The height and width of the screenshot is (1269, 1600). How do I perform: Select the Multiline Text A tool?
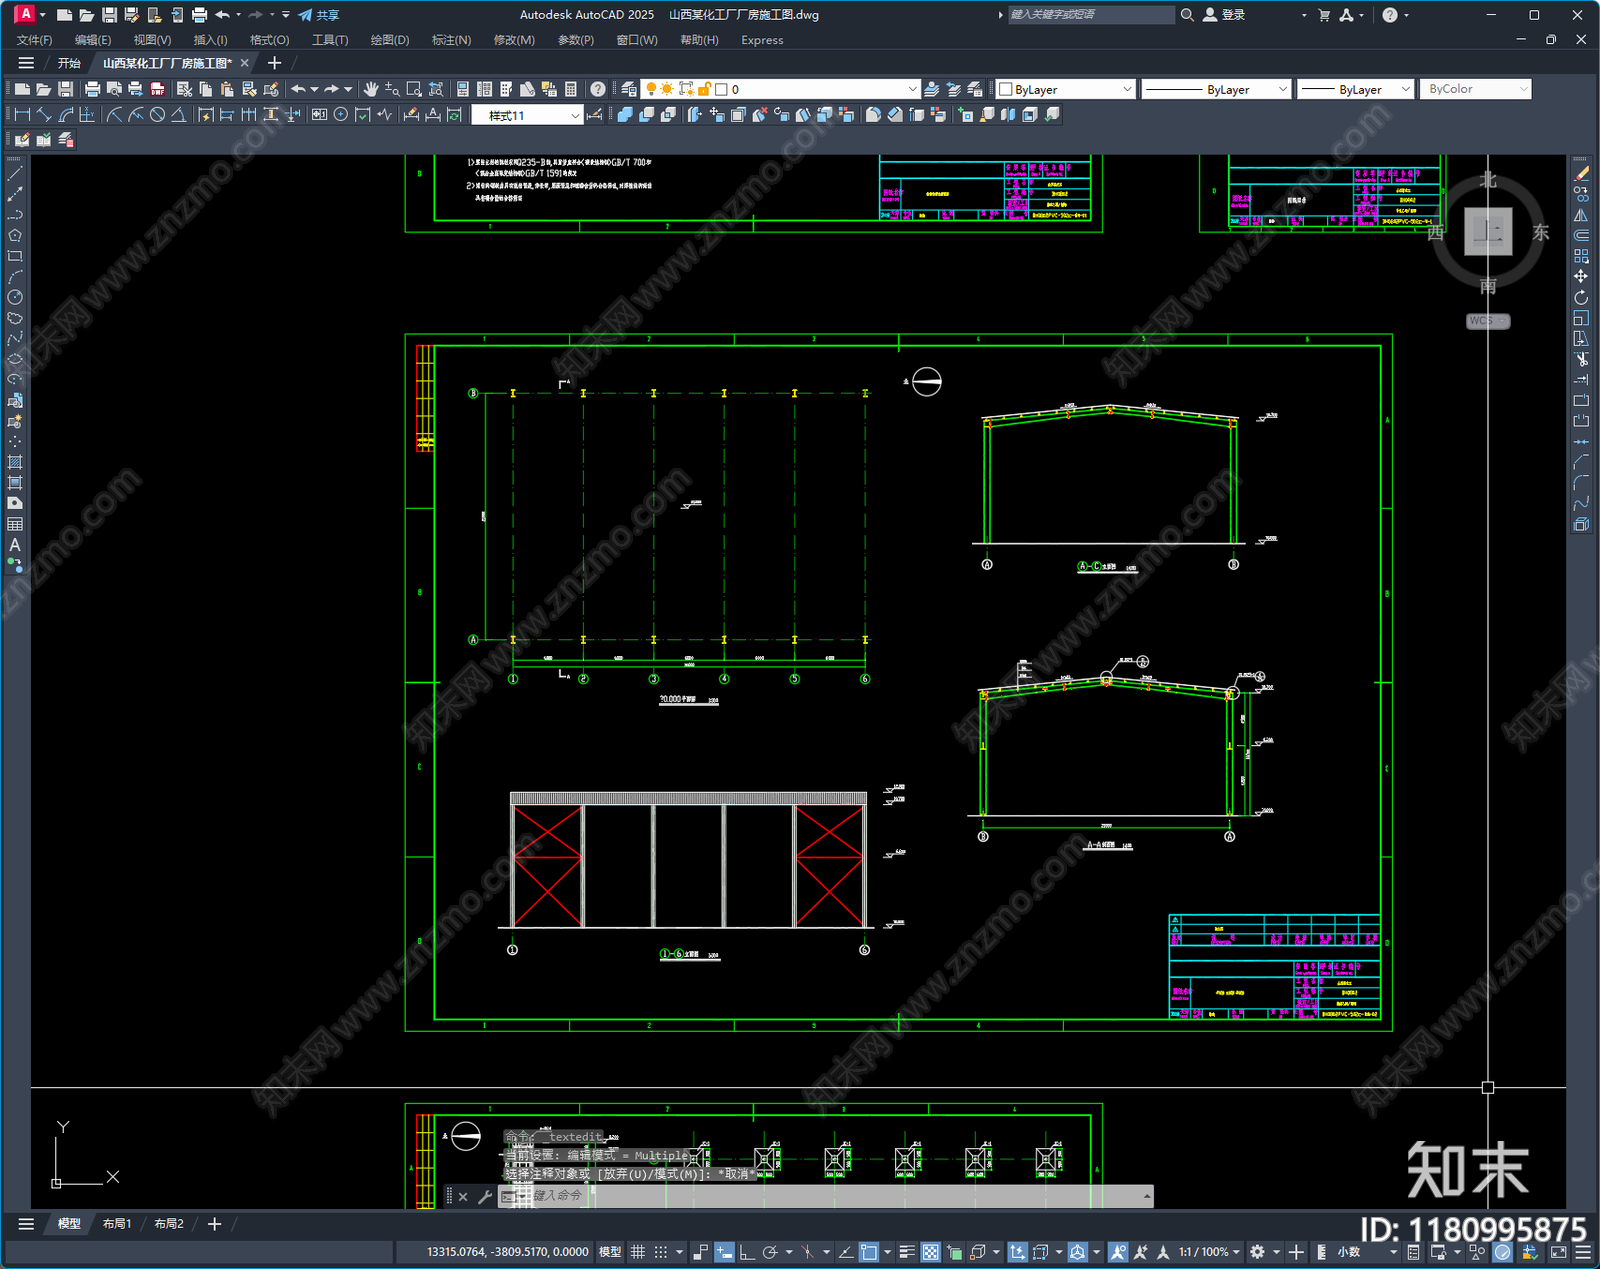coord(15,545)
